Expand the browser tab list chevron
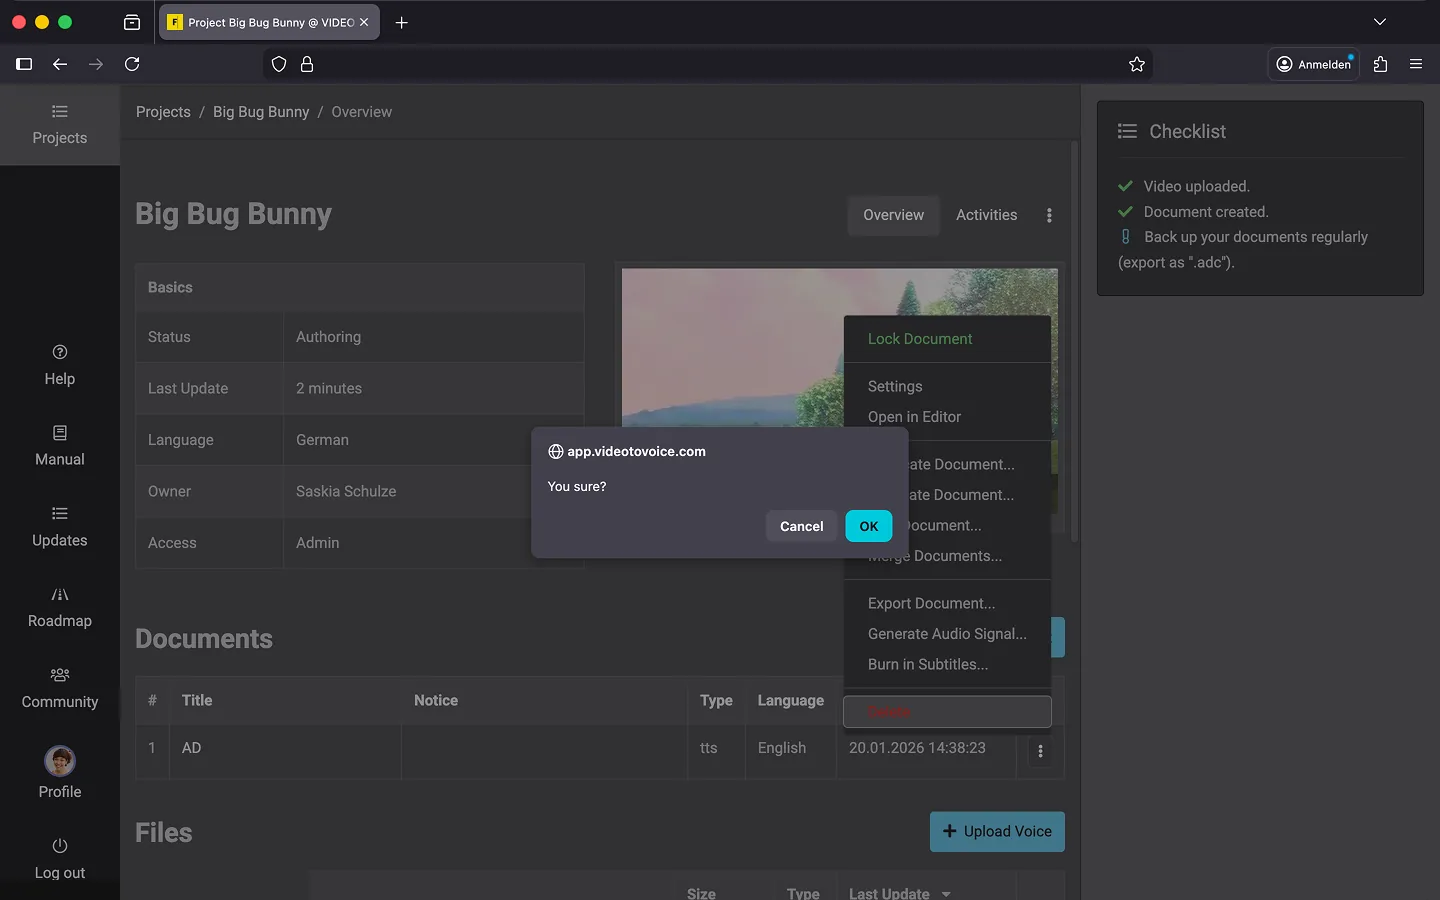 [1379, 22]
